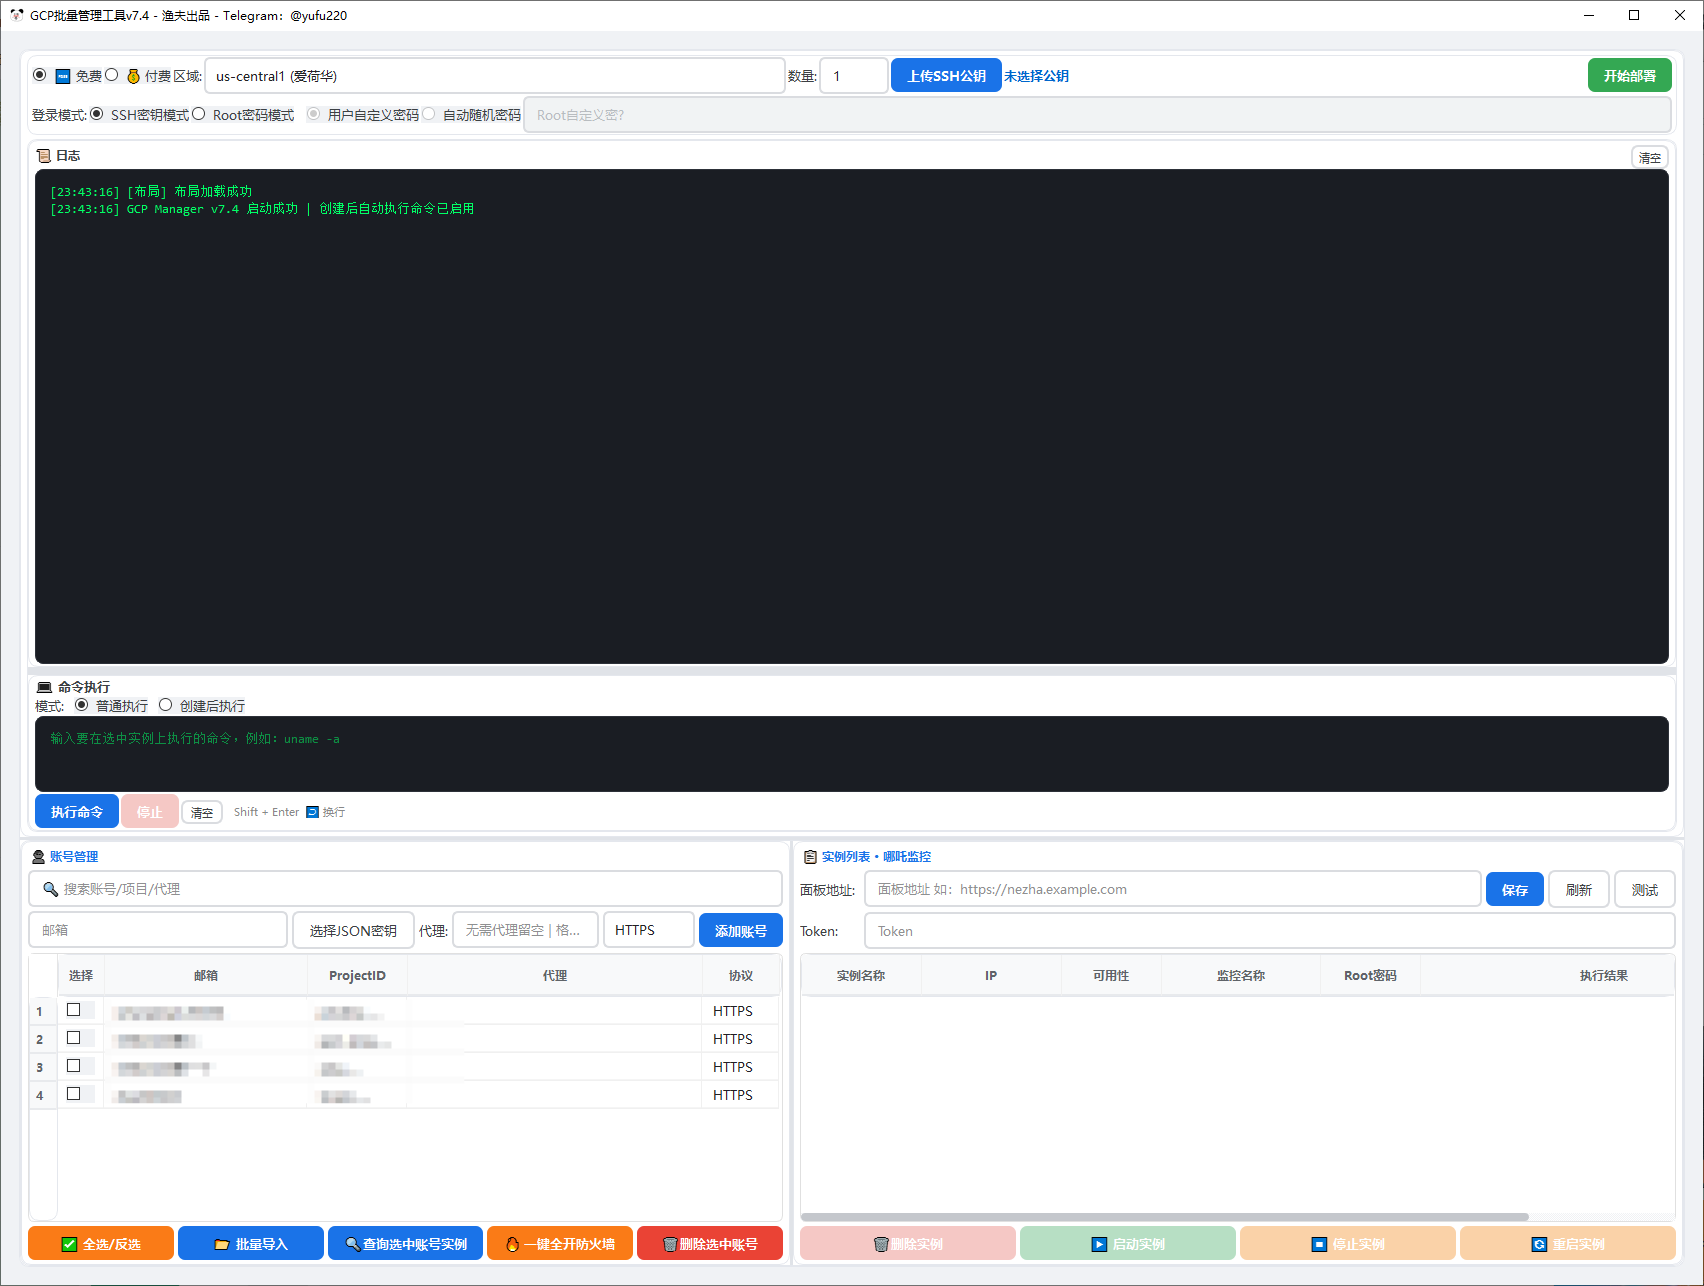Click the Root密码 column header
1704x1286 pixels.
point(1370,976)
